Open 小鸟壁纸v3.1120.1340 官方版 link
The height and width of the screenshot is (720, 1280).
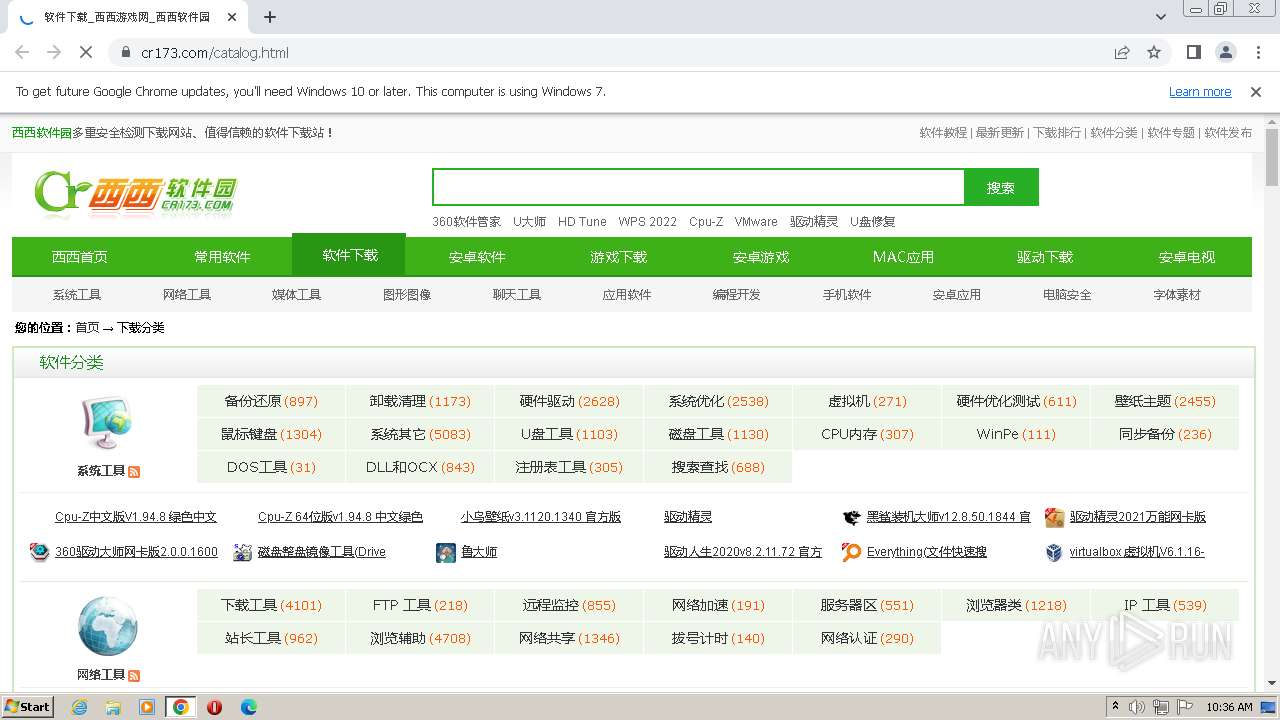pyautogui.click(x=541, y=517)
